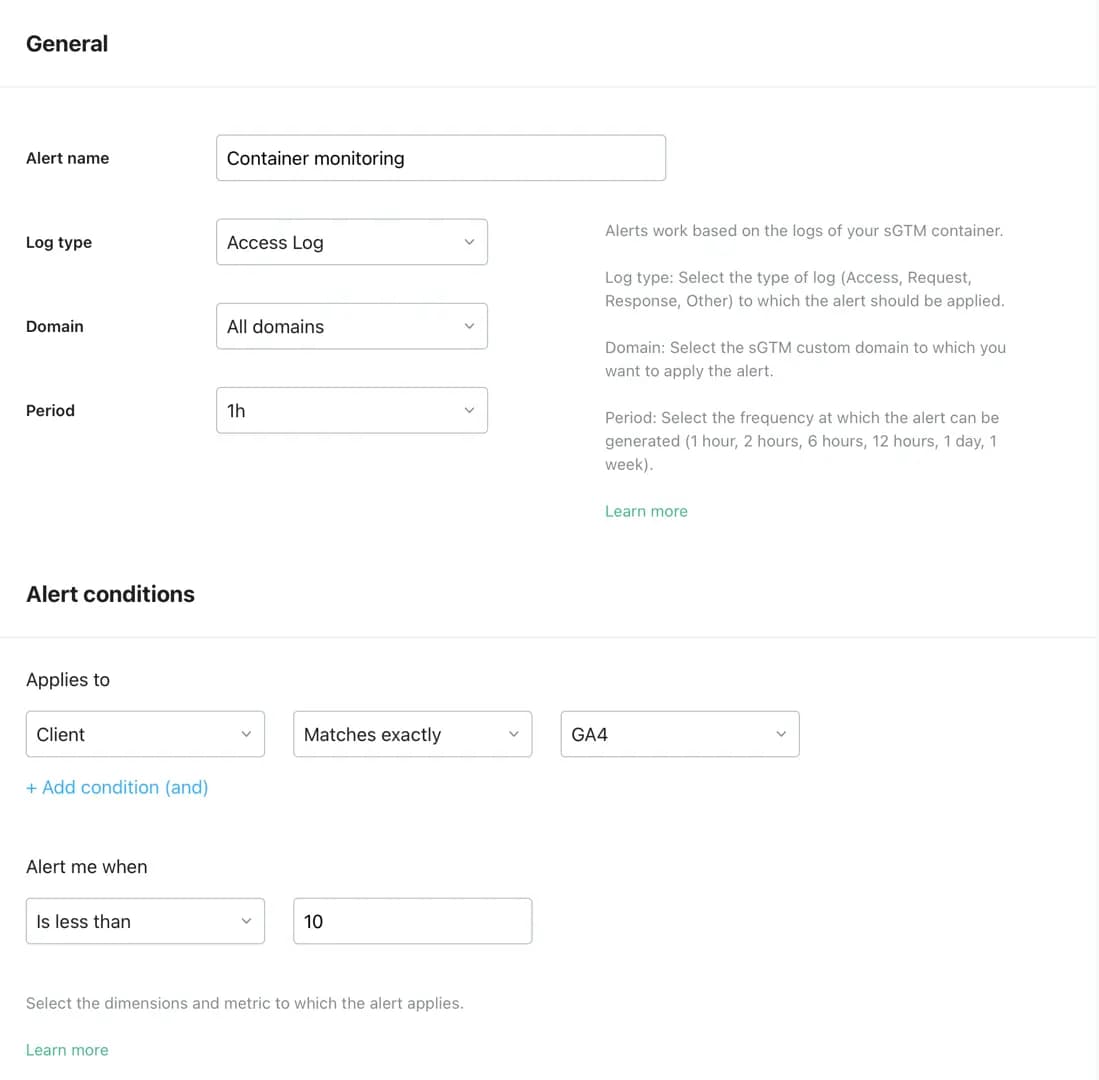Image resolution: width=1099 pixels, height=1080 pixels.
Task: Open Learn more link in General section
Action: click(646, 511)
